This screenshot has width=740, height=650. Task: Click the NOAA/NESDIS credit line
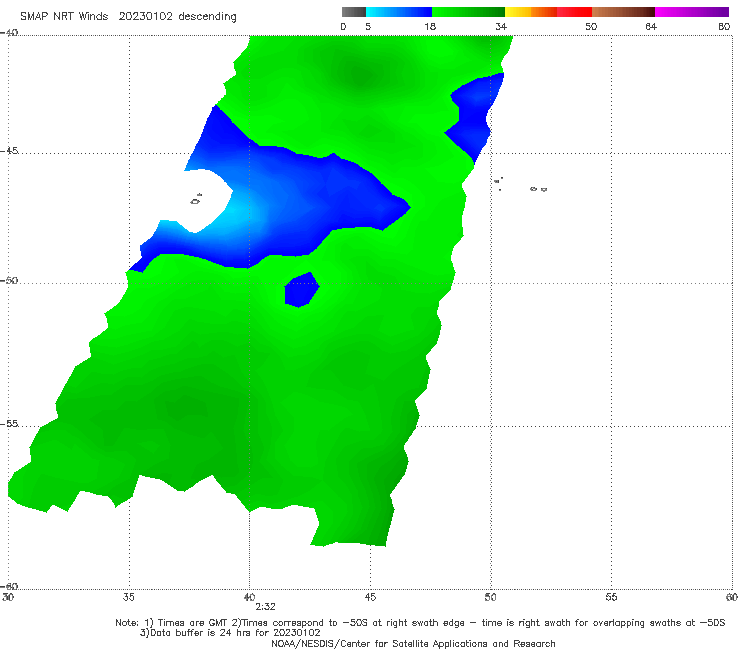click(x=413, y=644)
